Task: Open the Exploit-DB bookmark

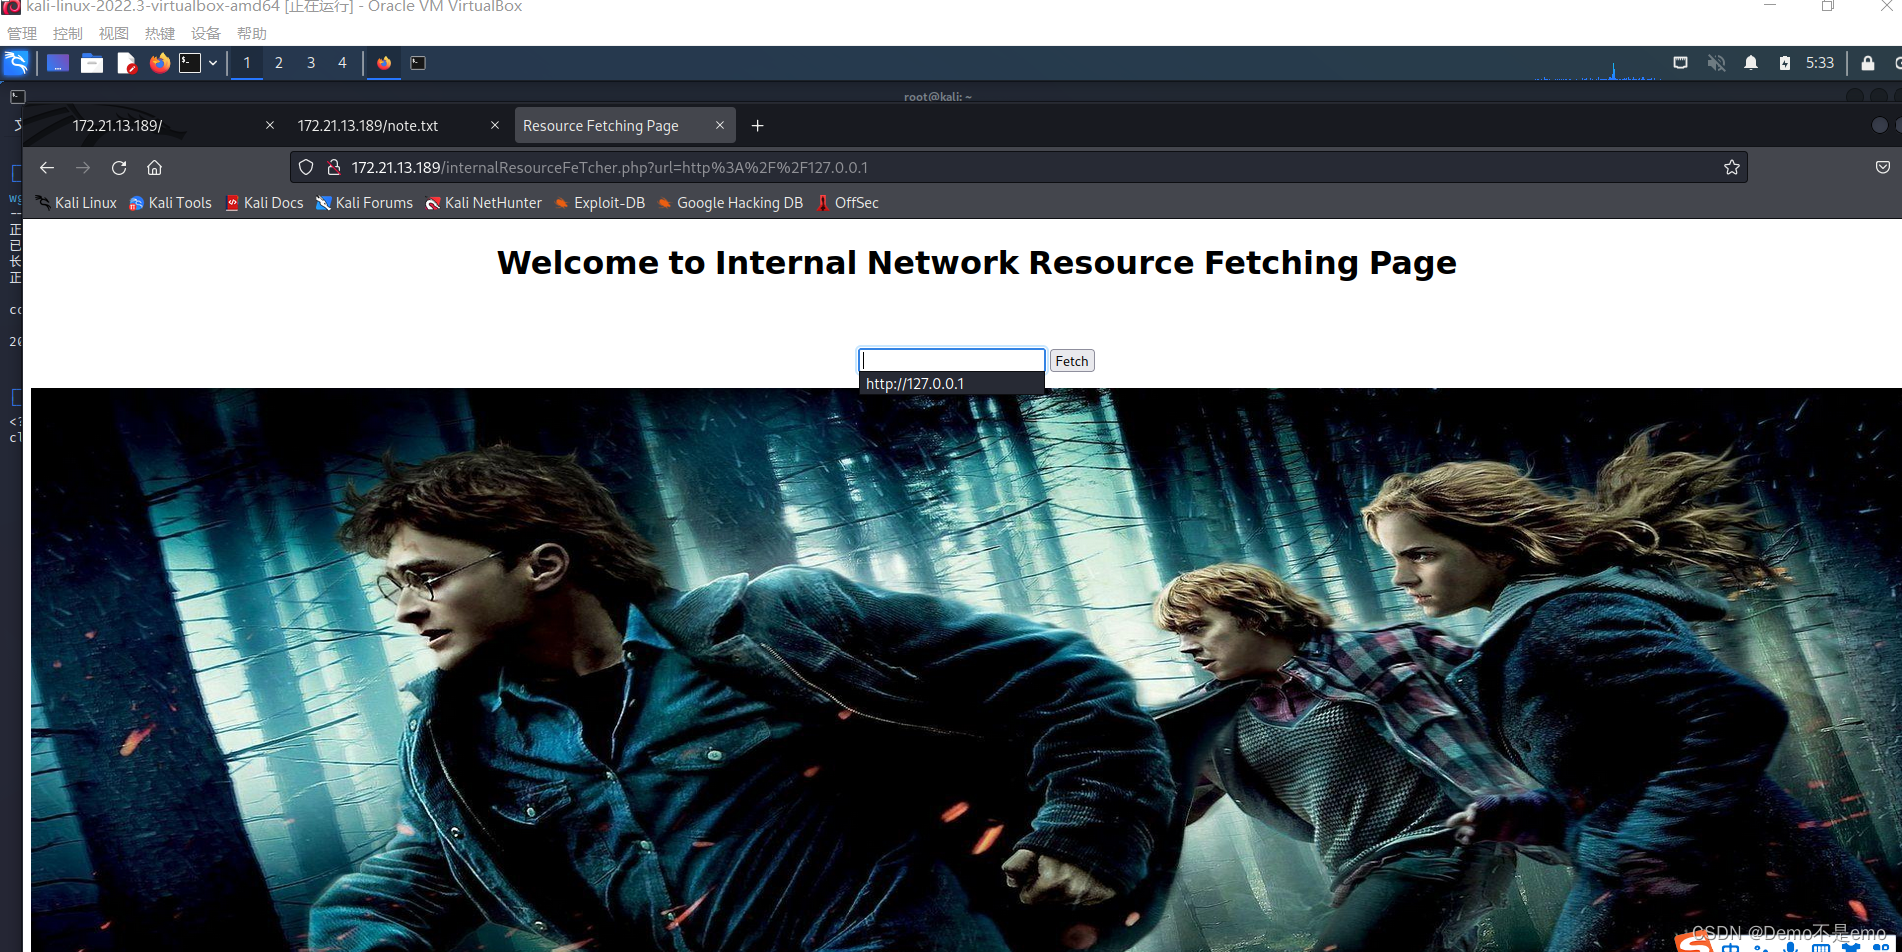Action: tap(600, 203)
